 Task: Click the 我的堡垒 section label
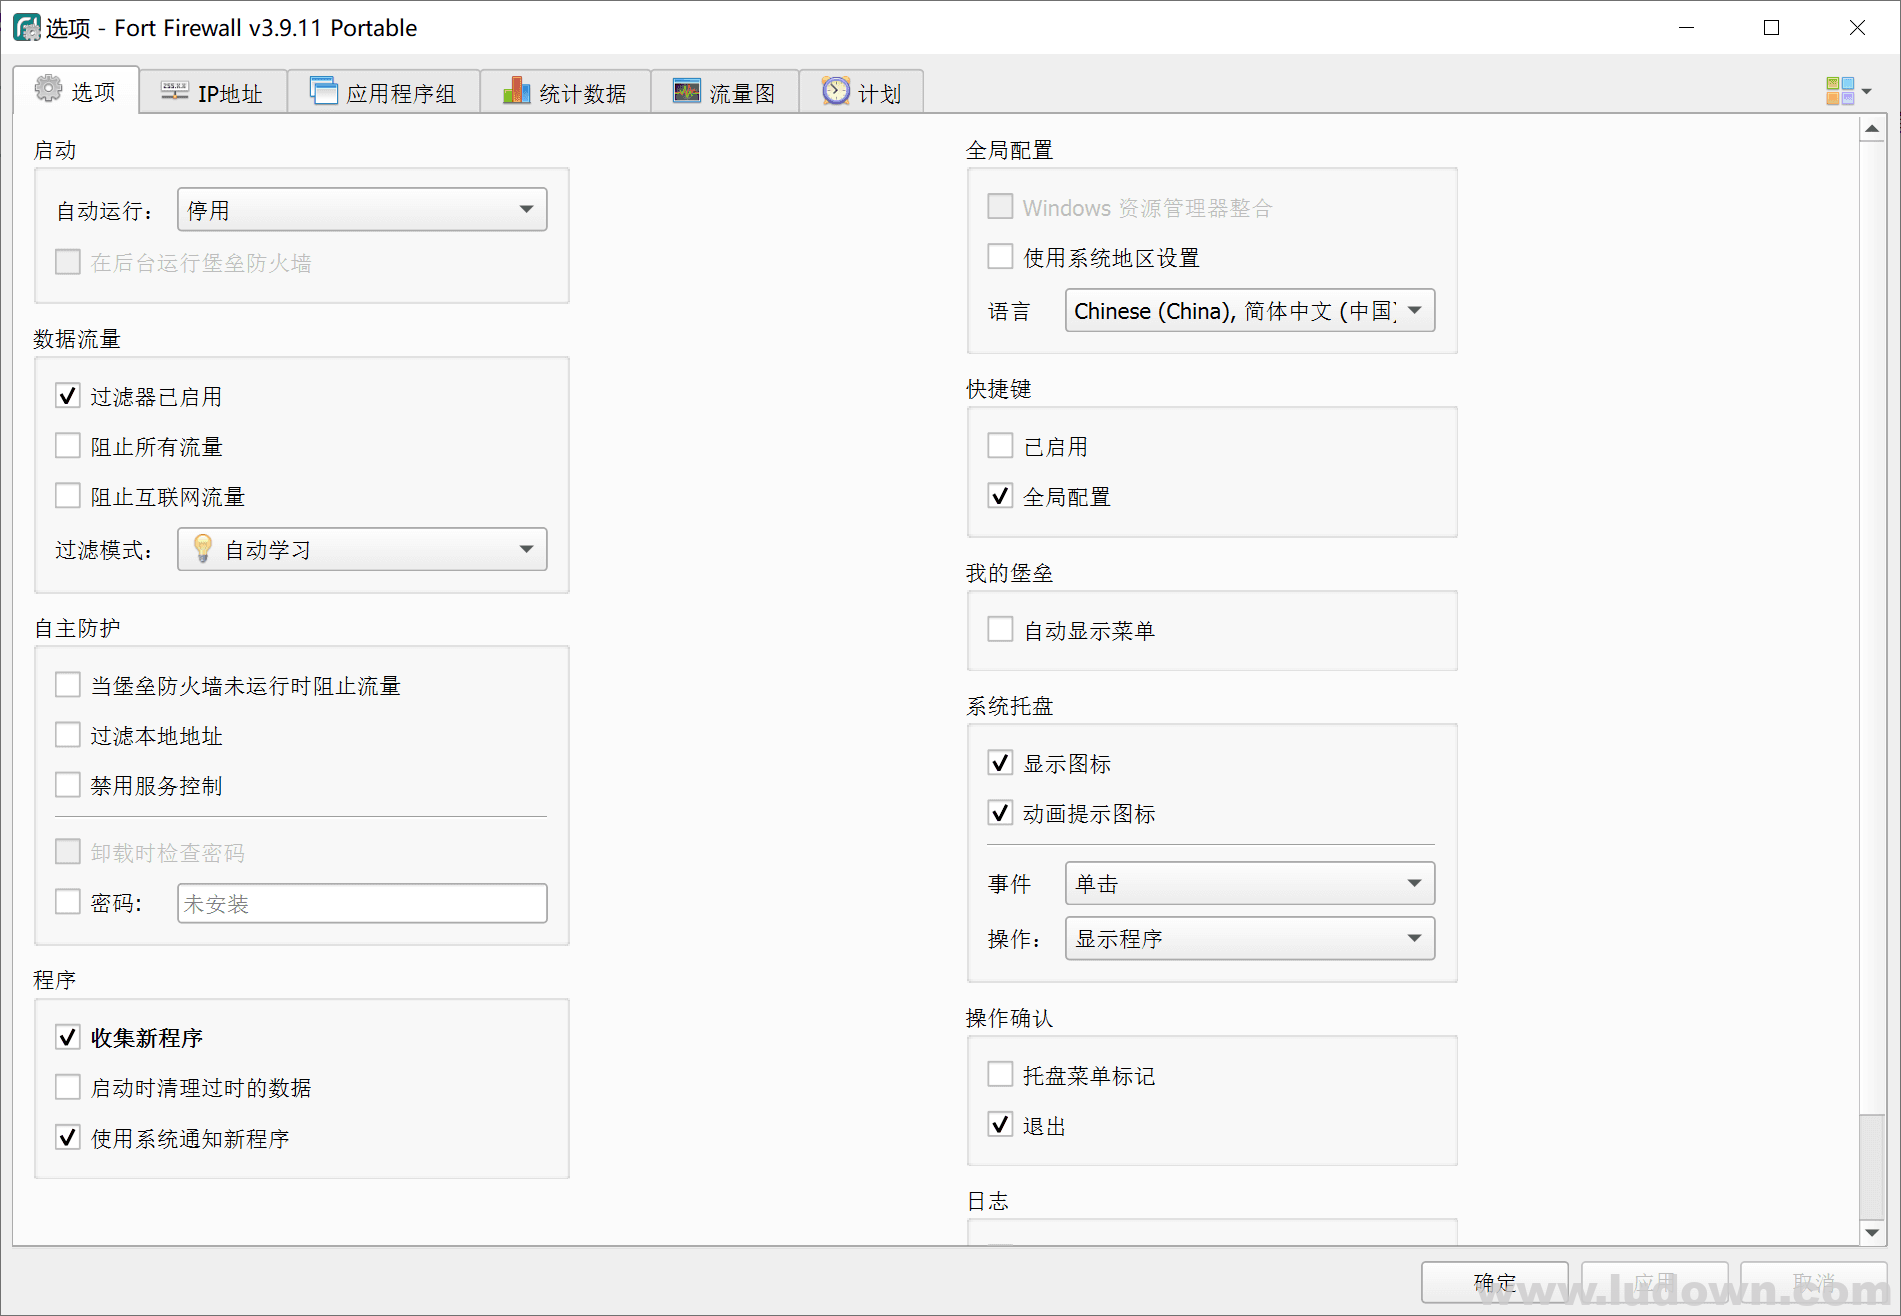point(1009,573)
